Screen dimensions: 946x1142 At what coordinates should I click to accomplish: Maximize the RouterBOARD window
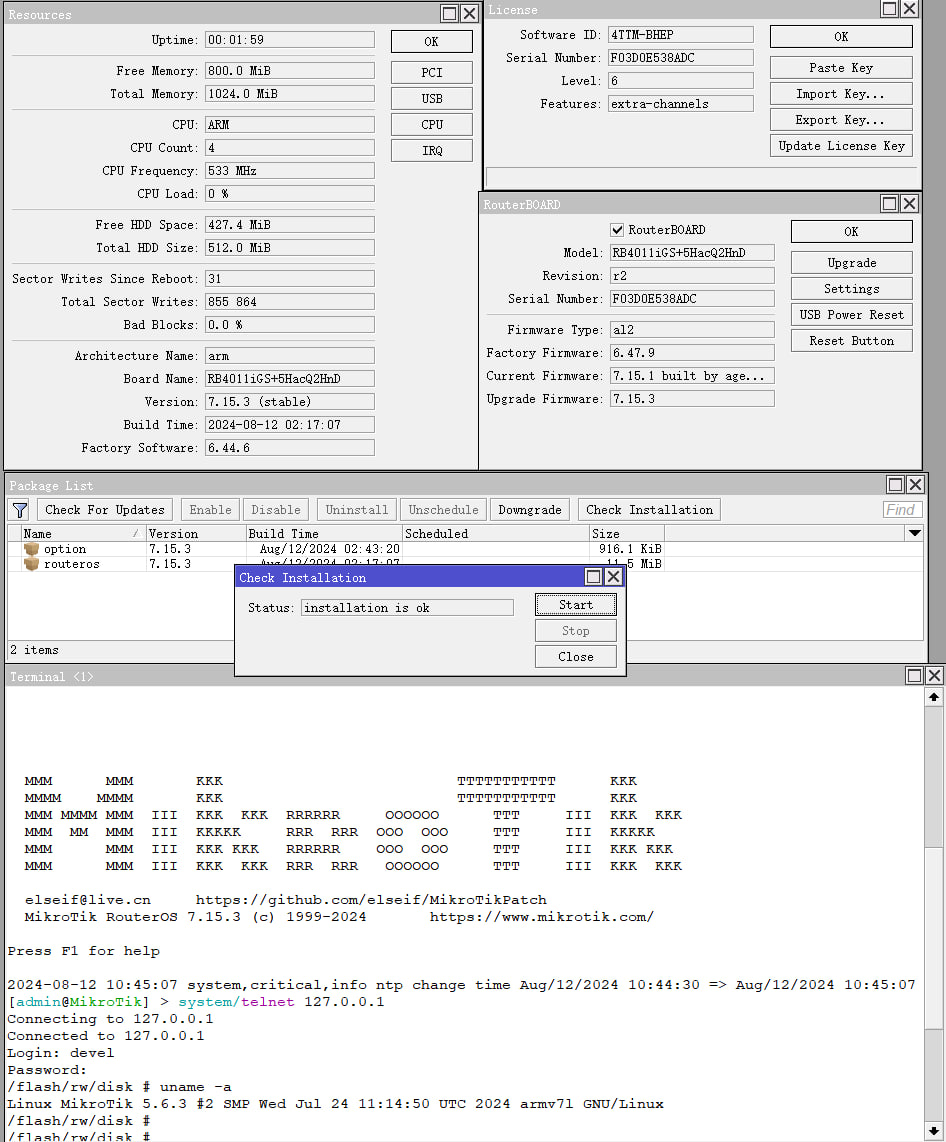(x=889, y=204)
